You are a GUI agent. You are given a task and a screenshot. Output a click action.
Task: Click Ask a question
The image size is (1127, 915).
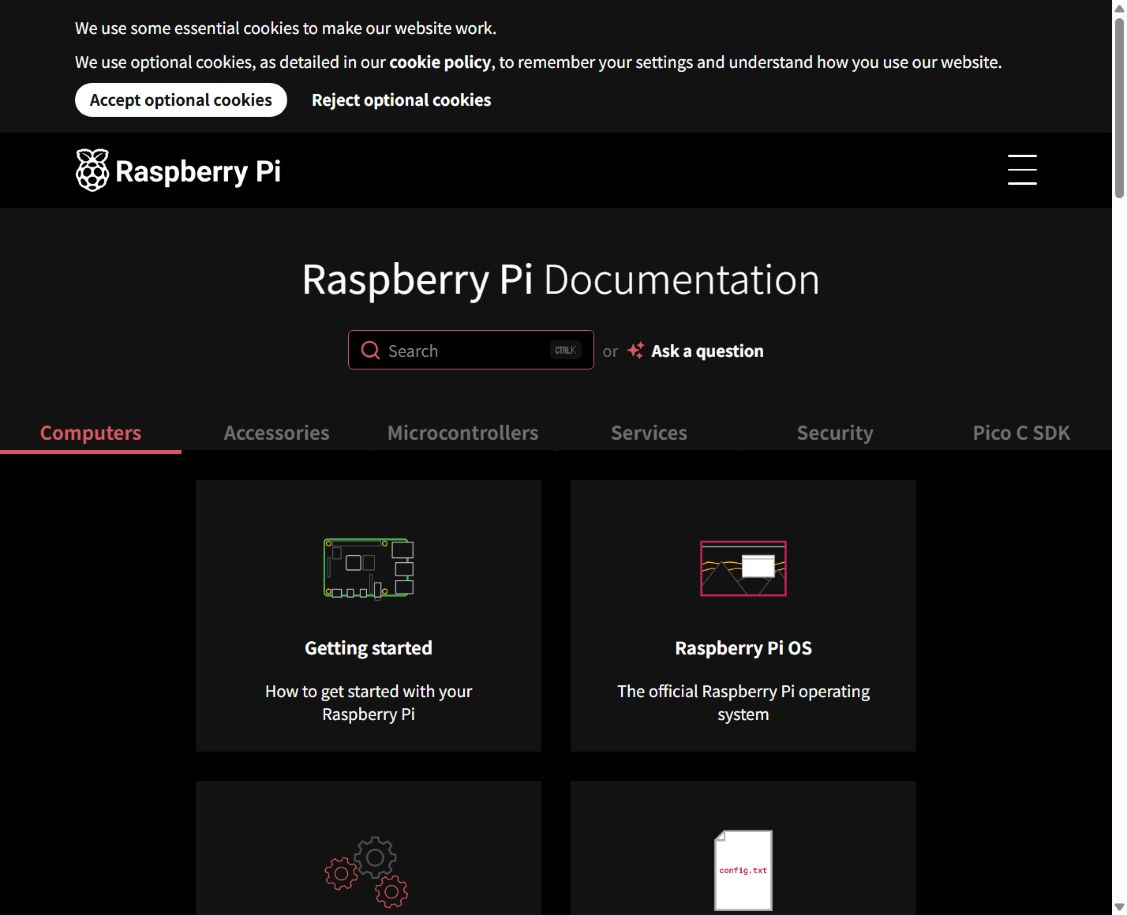707,351
